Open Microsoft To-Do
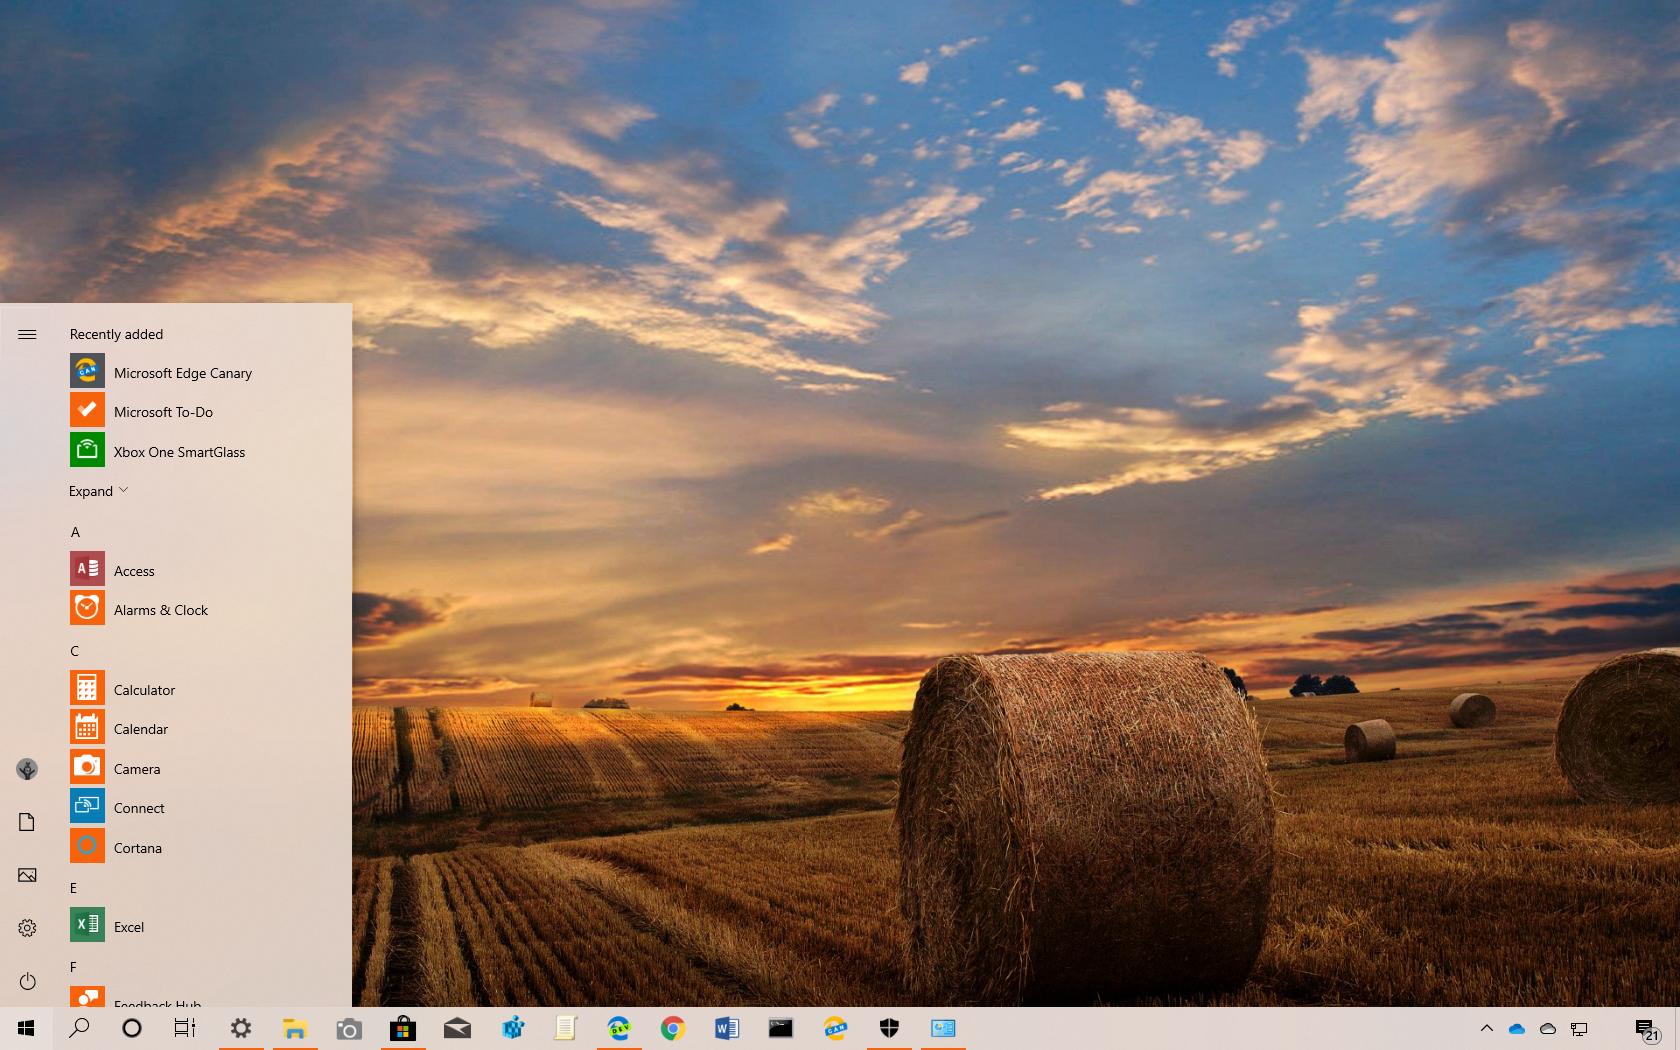This screenshot has height=1050, width=1680. pyautogui.click(x=161, y=411)
